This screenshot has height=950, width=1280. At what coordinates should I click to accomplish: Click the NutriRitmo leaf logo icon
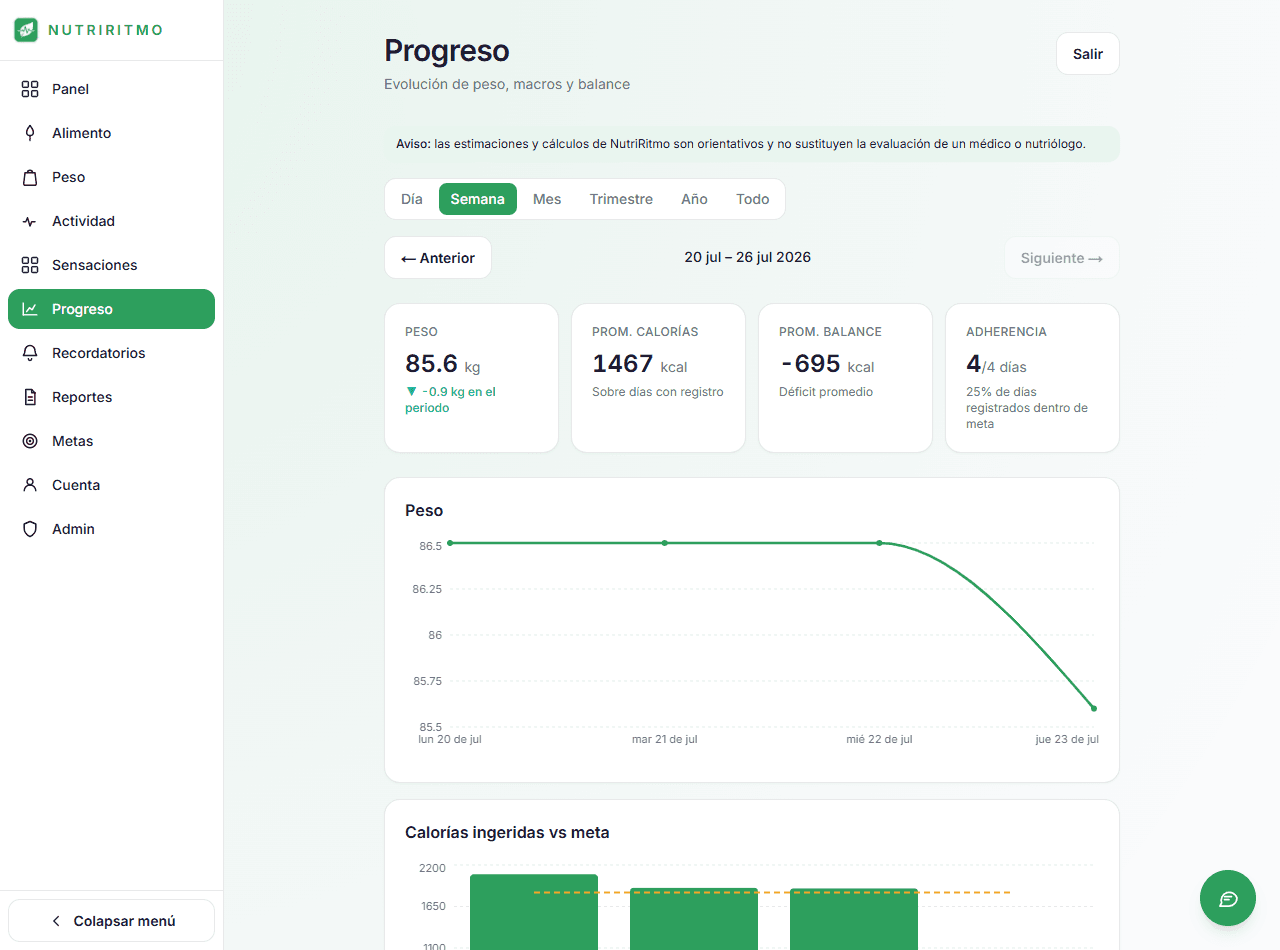point(25,30)
